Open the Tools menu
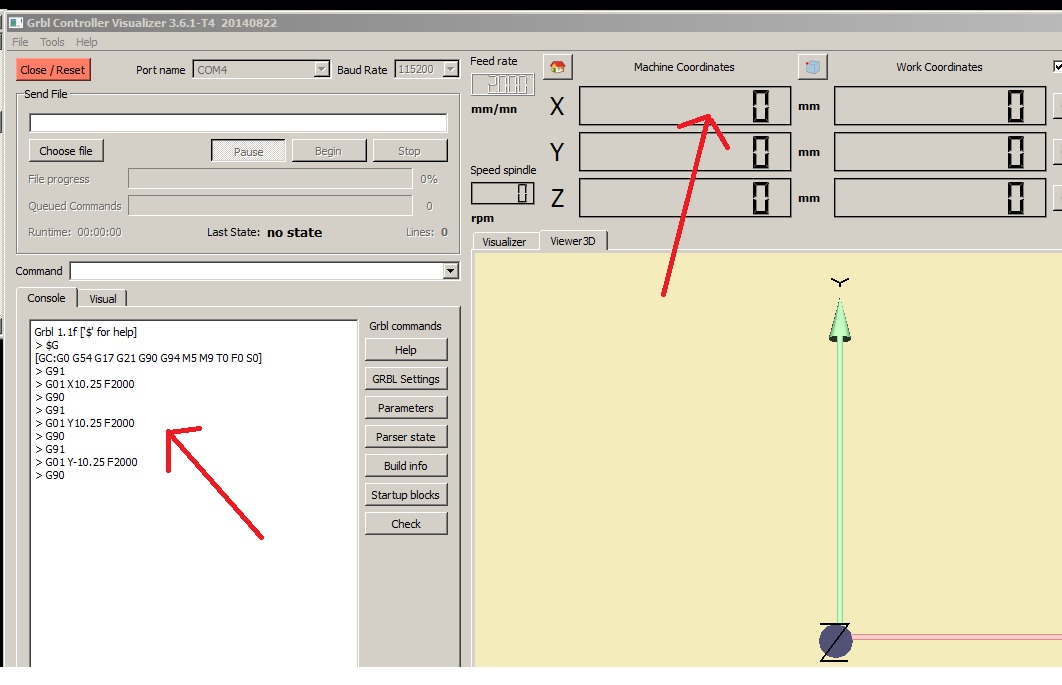The height and width of the screenshot is (685, 1062). [52, 42]
